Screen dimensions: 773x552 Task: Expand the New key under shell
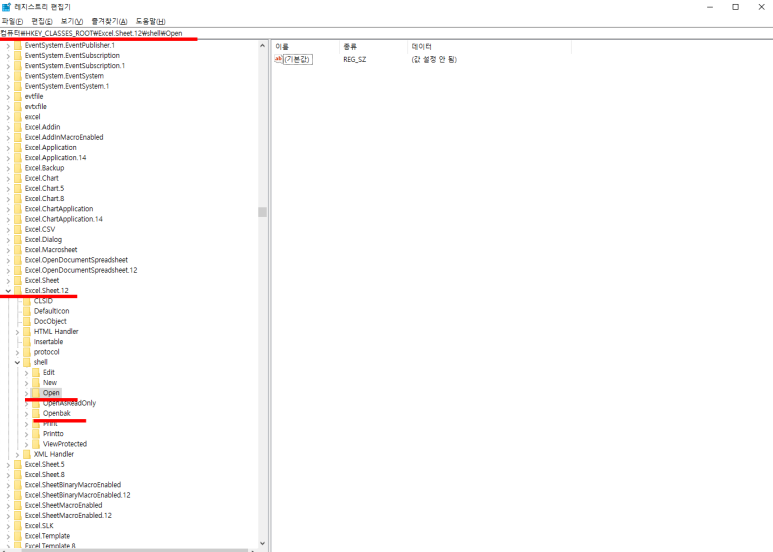pos(26,383)
